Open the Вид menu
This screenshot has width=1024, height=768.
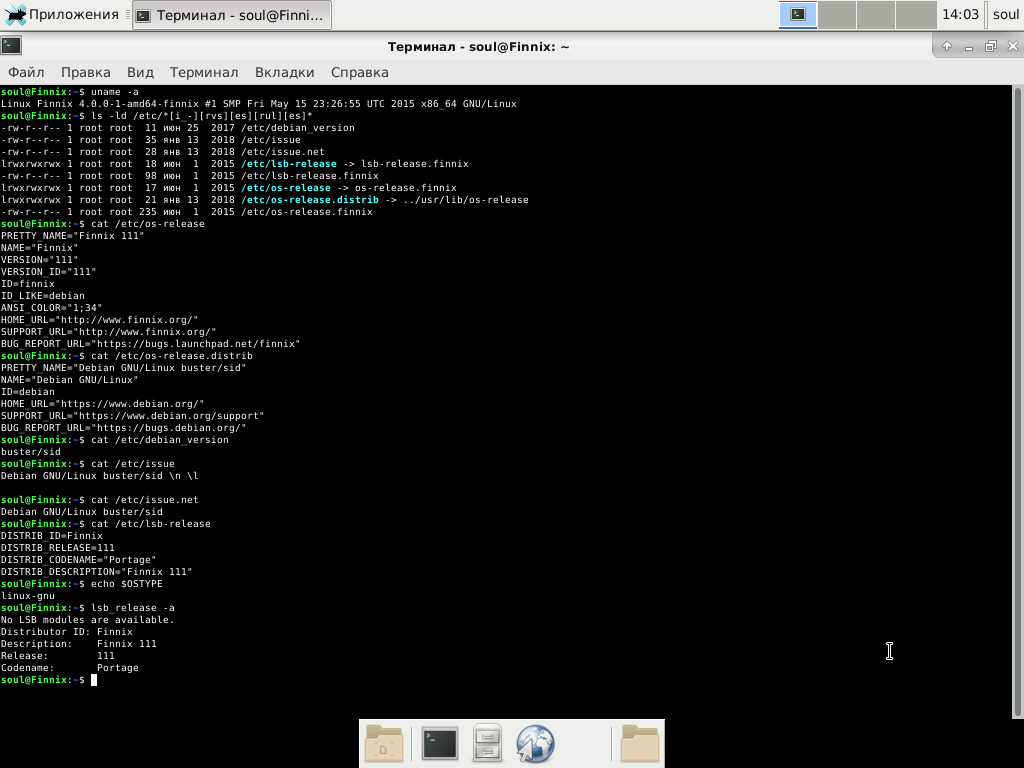coord(140,72)
